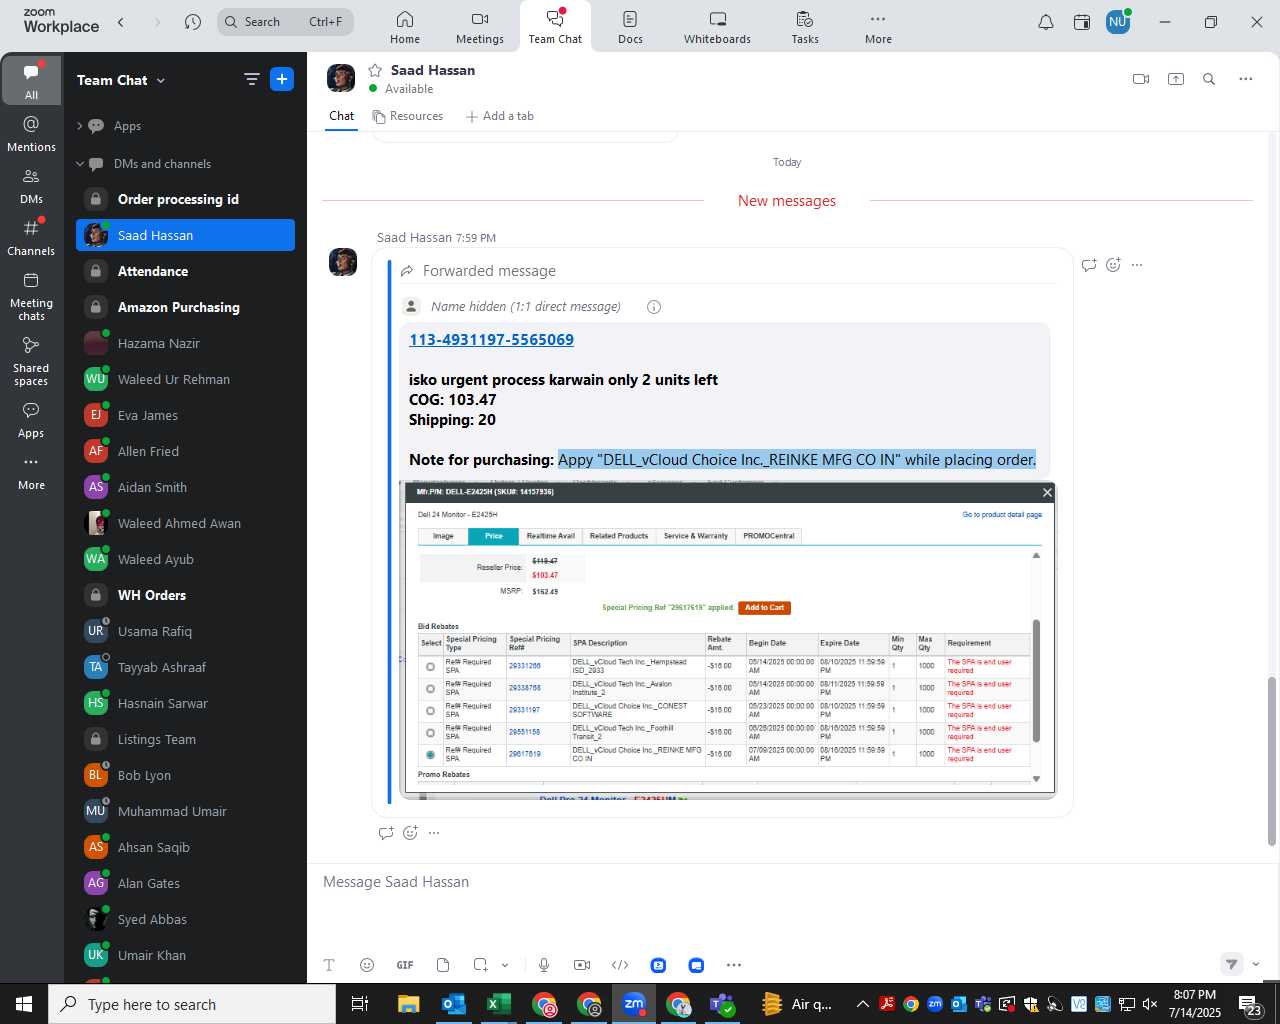Open Shared spaces in sidebar
This screenshot has height=1024, width=1280.
[31, 360]
